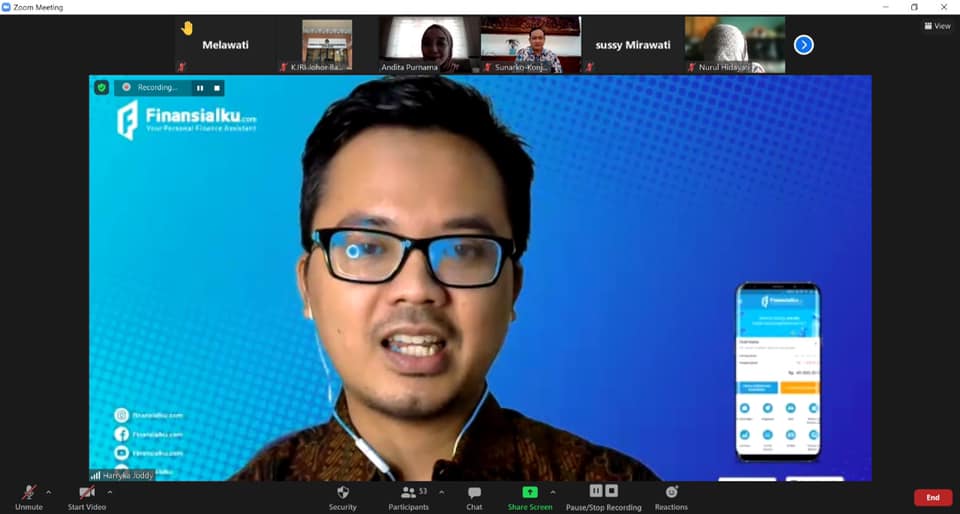
Task: Expand video options arrow next to Start Video
Action: (x=109, y=492)
